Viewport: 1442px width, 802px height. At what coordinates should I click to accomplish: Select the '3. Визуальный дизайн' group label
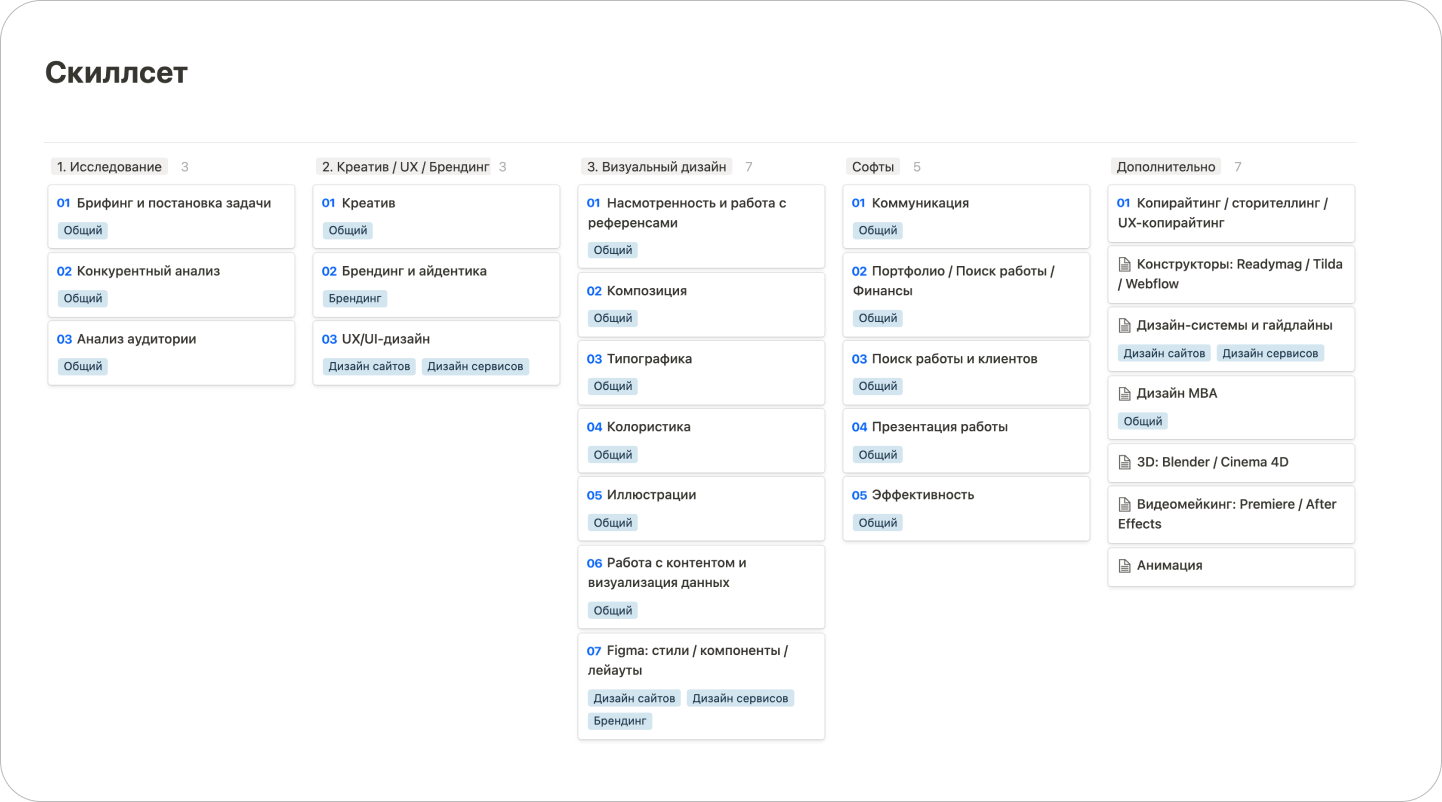pyautogui.click(x=656, y=167)
